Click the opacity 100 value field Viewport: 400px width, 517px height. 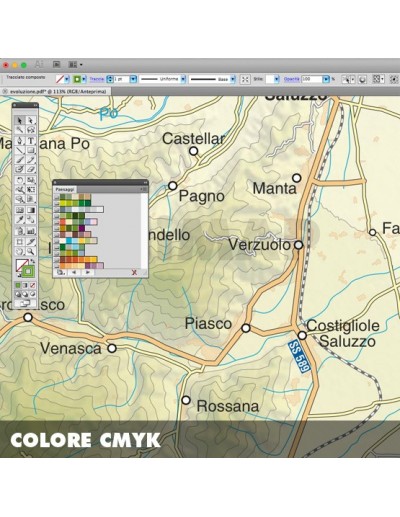[312, 79]
